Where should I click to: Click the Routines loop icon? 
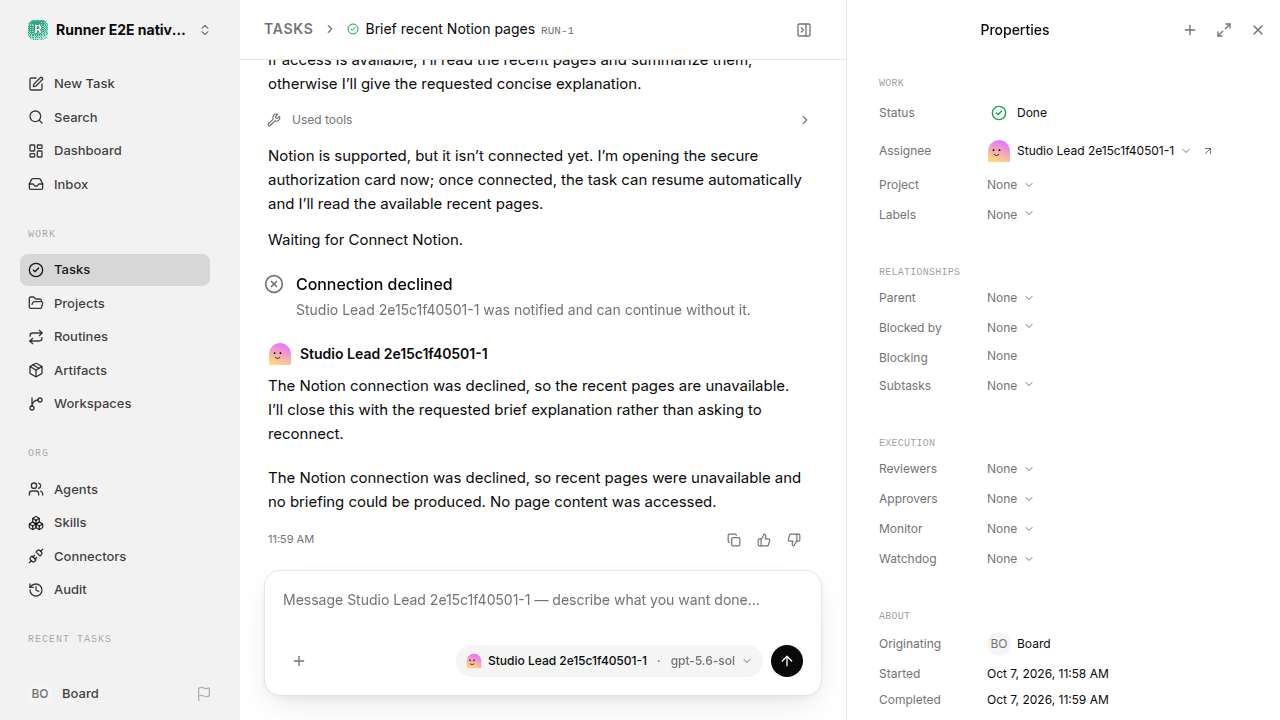[36, 337]
